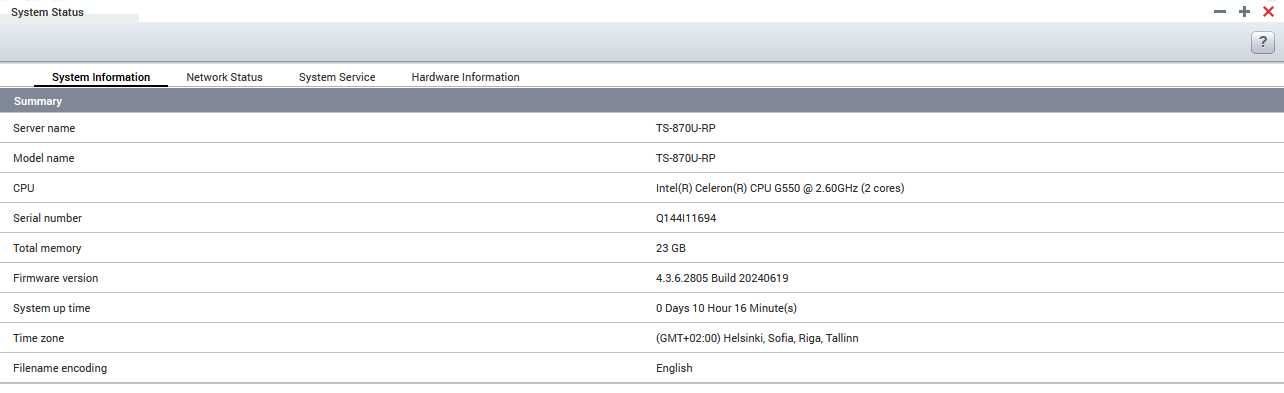
Task: Maximize the System Status window using plus icon
Action: [1244, 11]
